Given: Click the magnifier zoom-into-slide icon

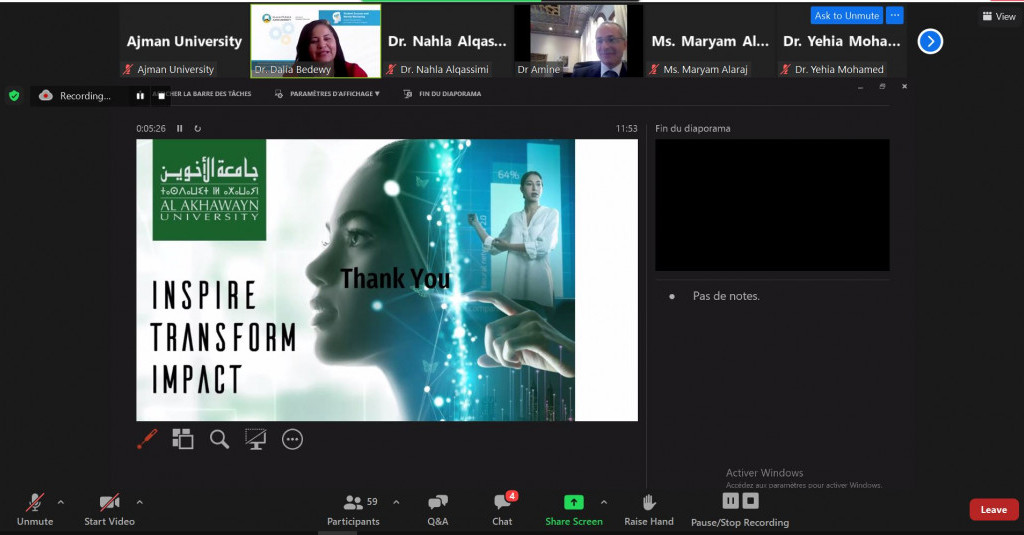Looking at the screenshot, I should point(219,439).
